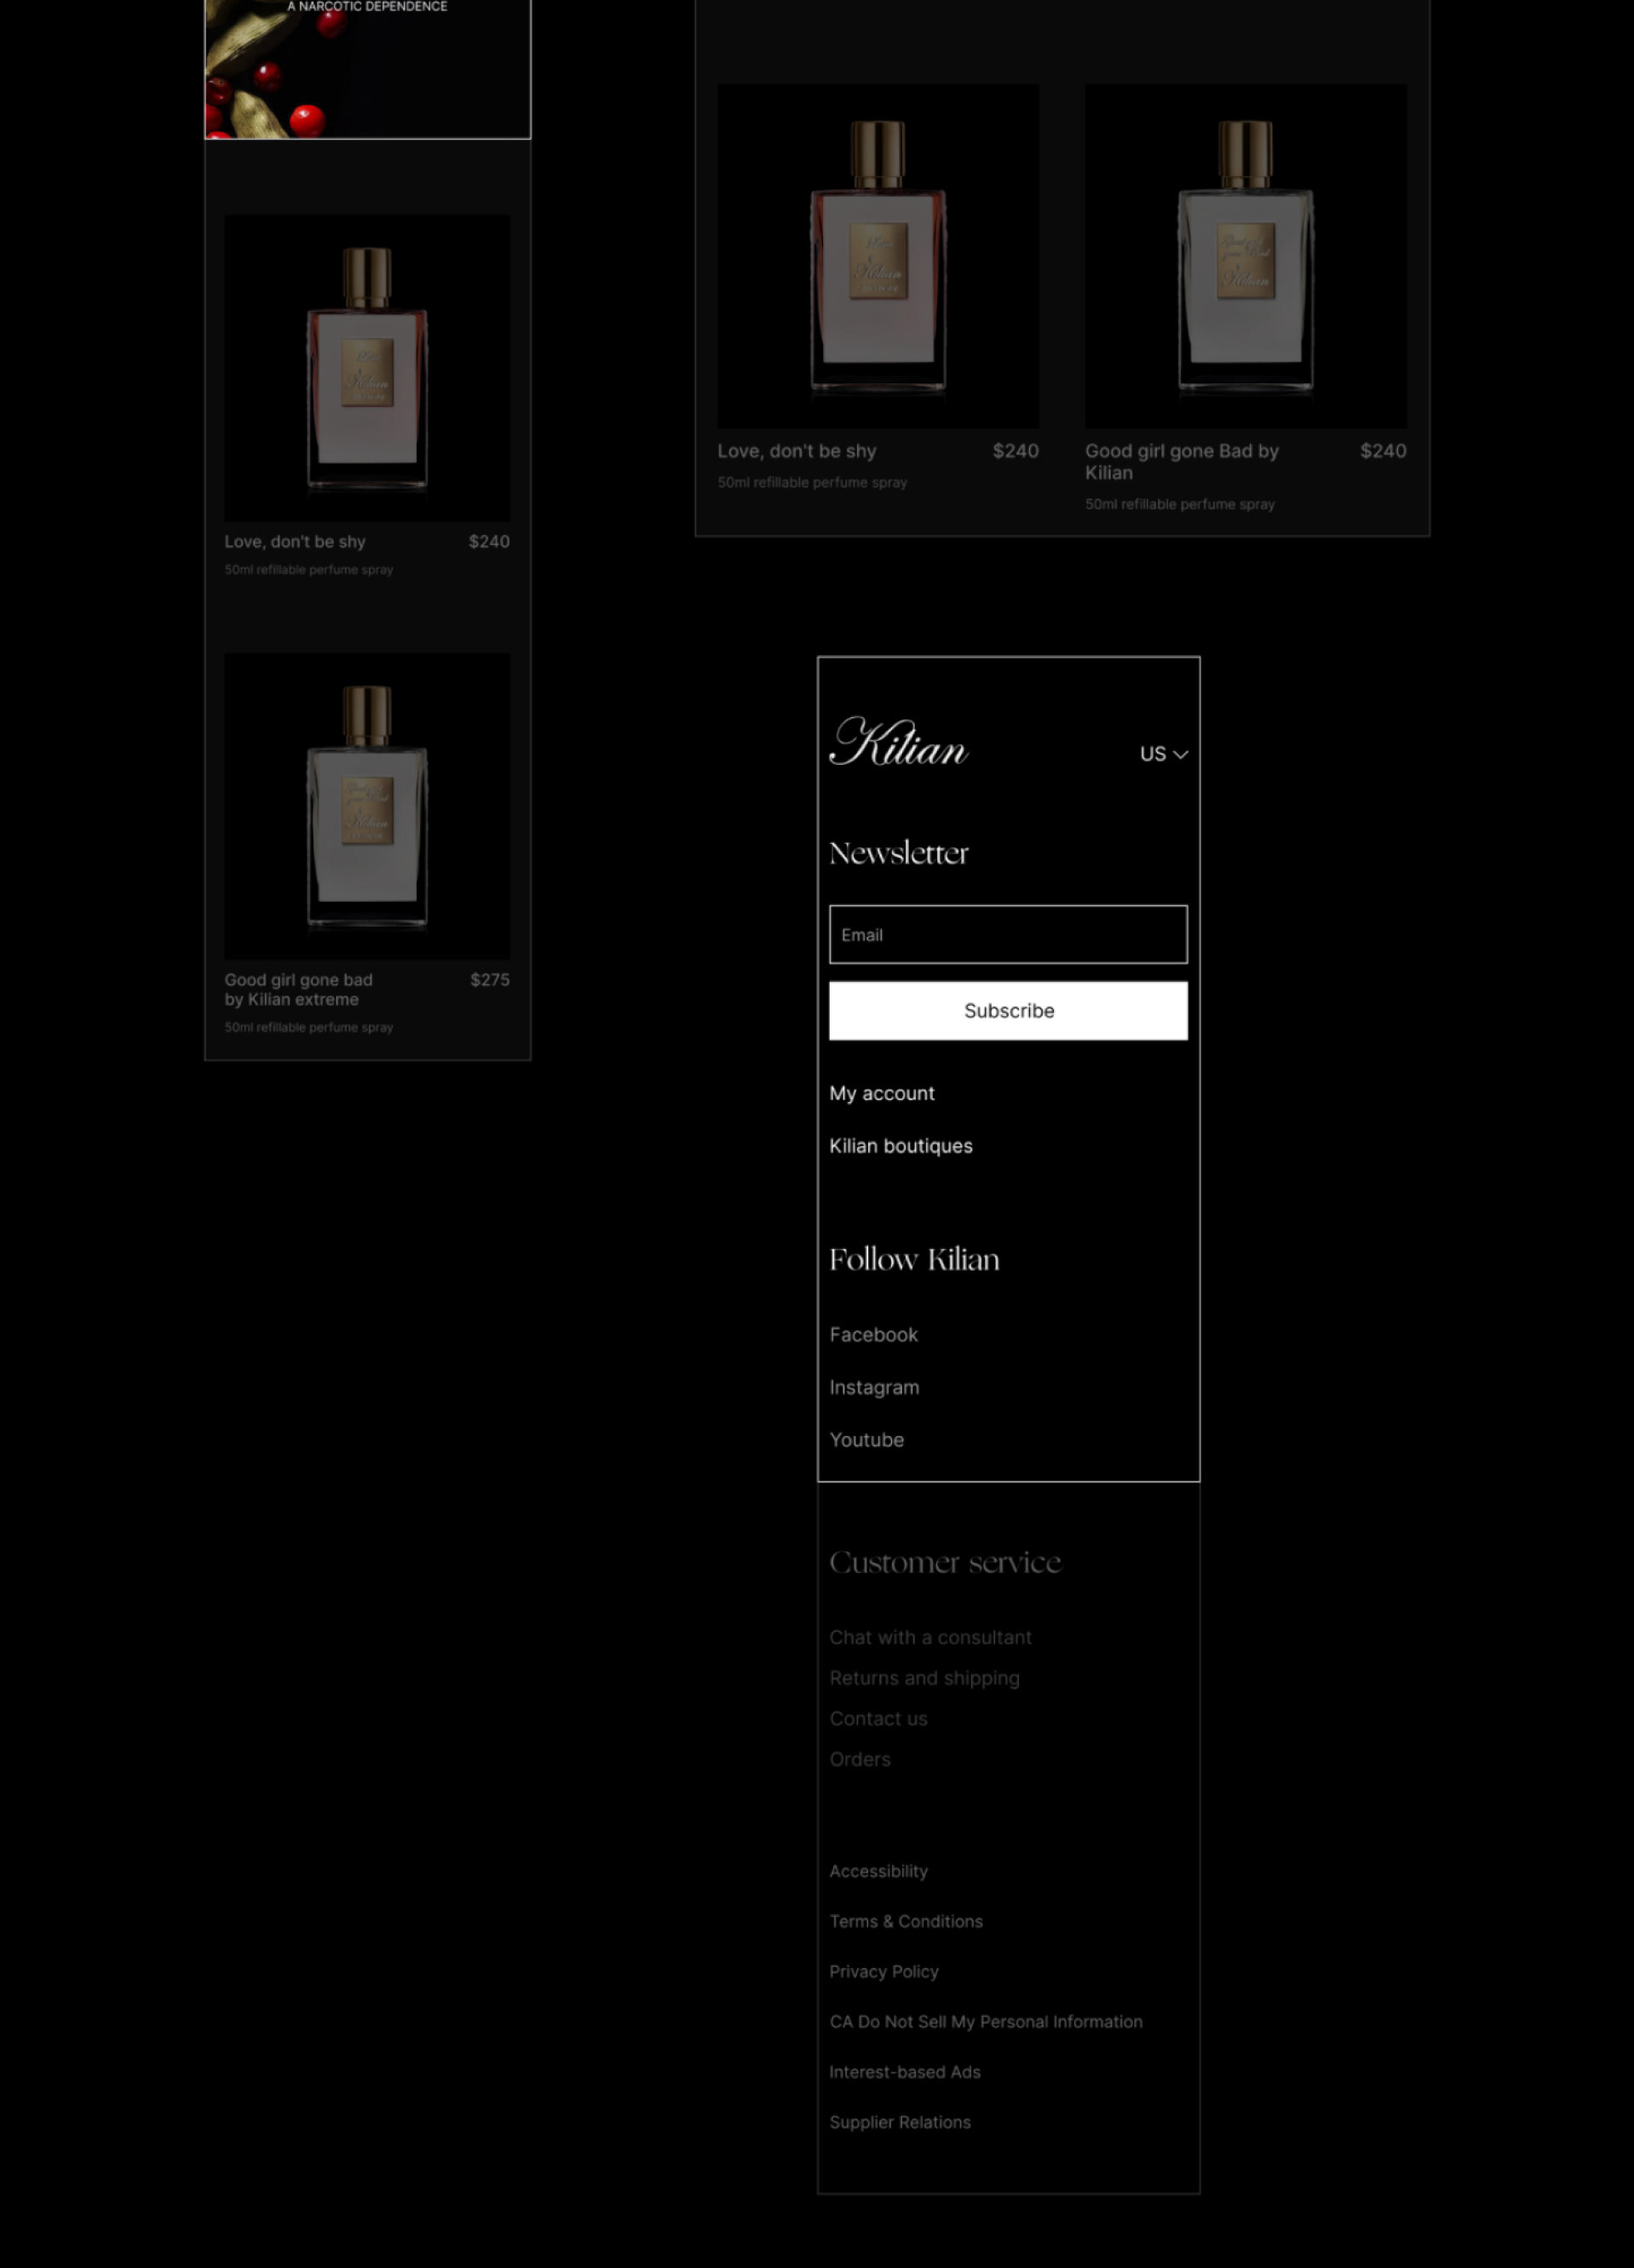Open Returns and shipping information
Image resolution: width=1634 pixels, height=2268 pixels.
(924, 1677)
